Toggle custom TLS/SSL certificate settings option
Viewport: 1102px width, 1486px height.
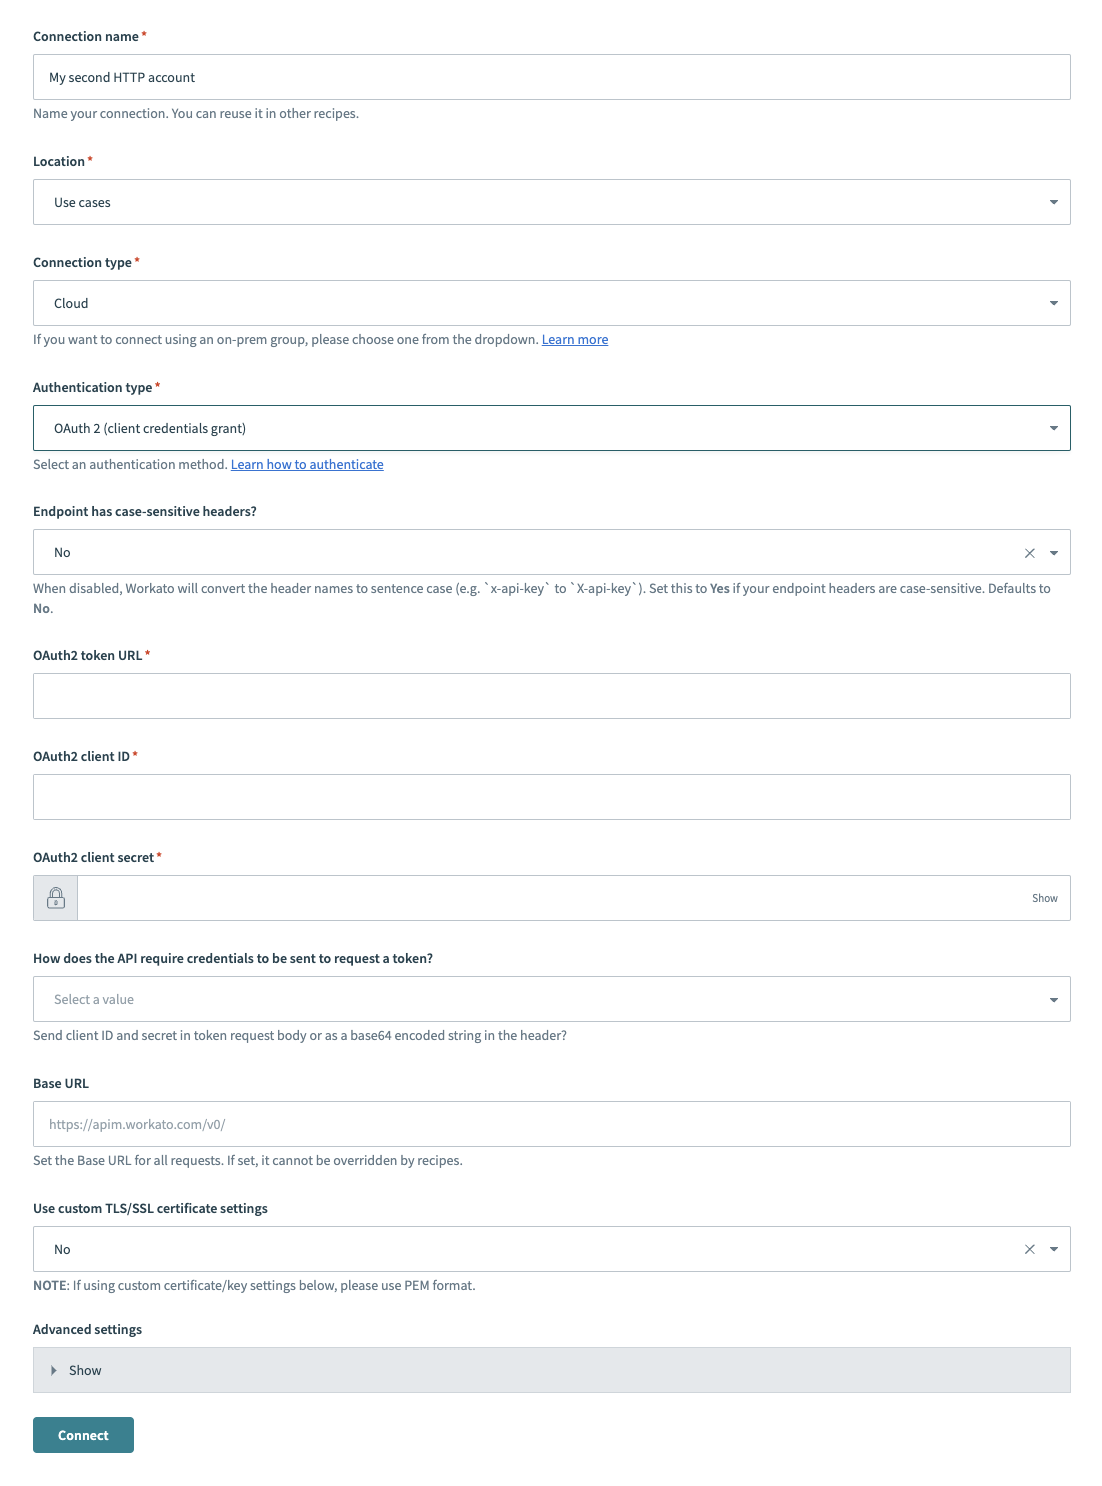tap(550, 1248)
